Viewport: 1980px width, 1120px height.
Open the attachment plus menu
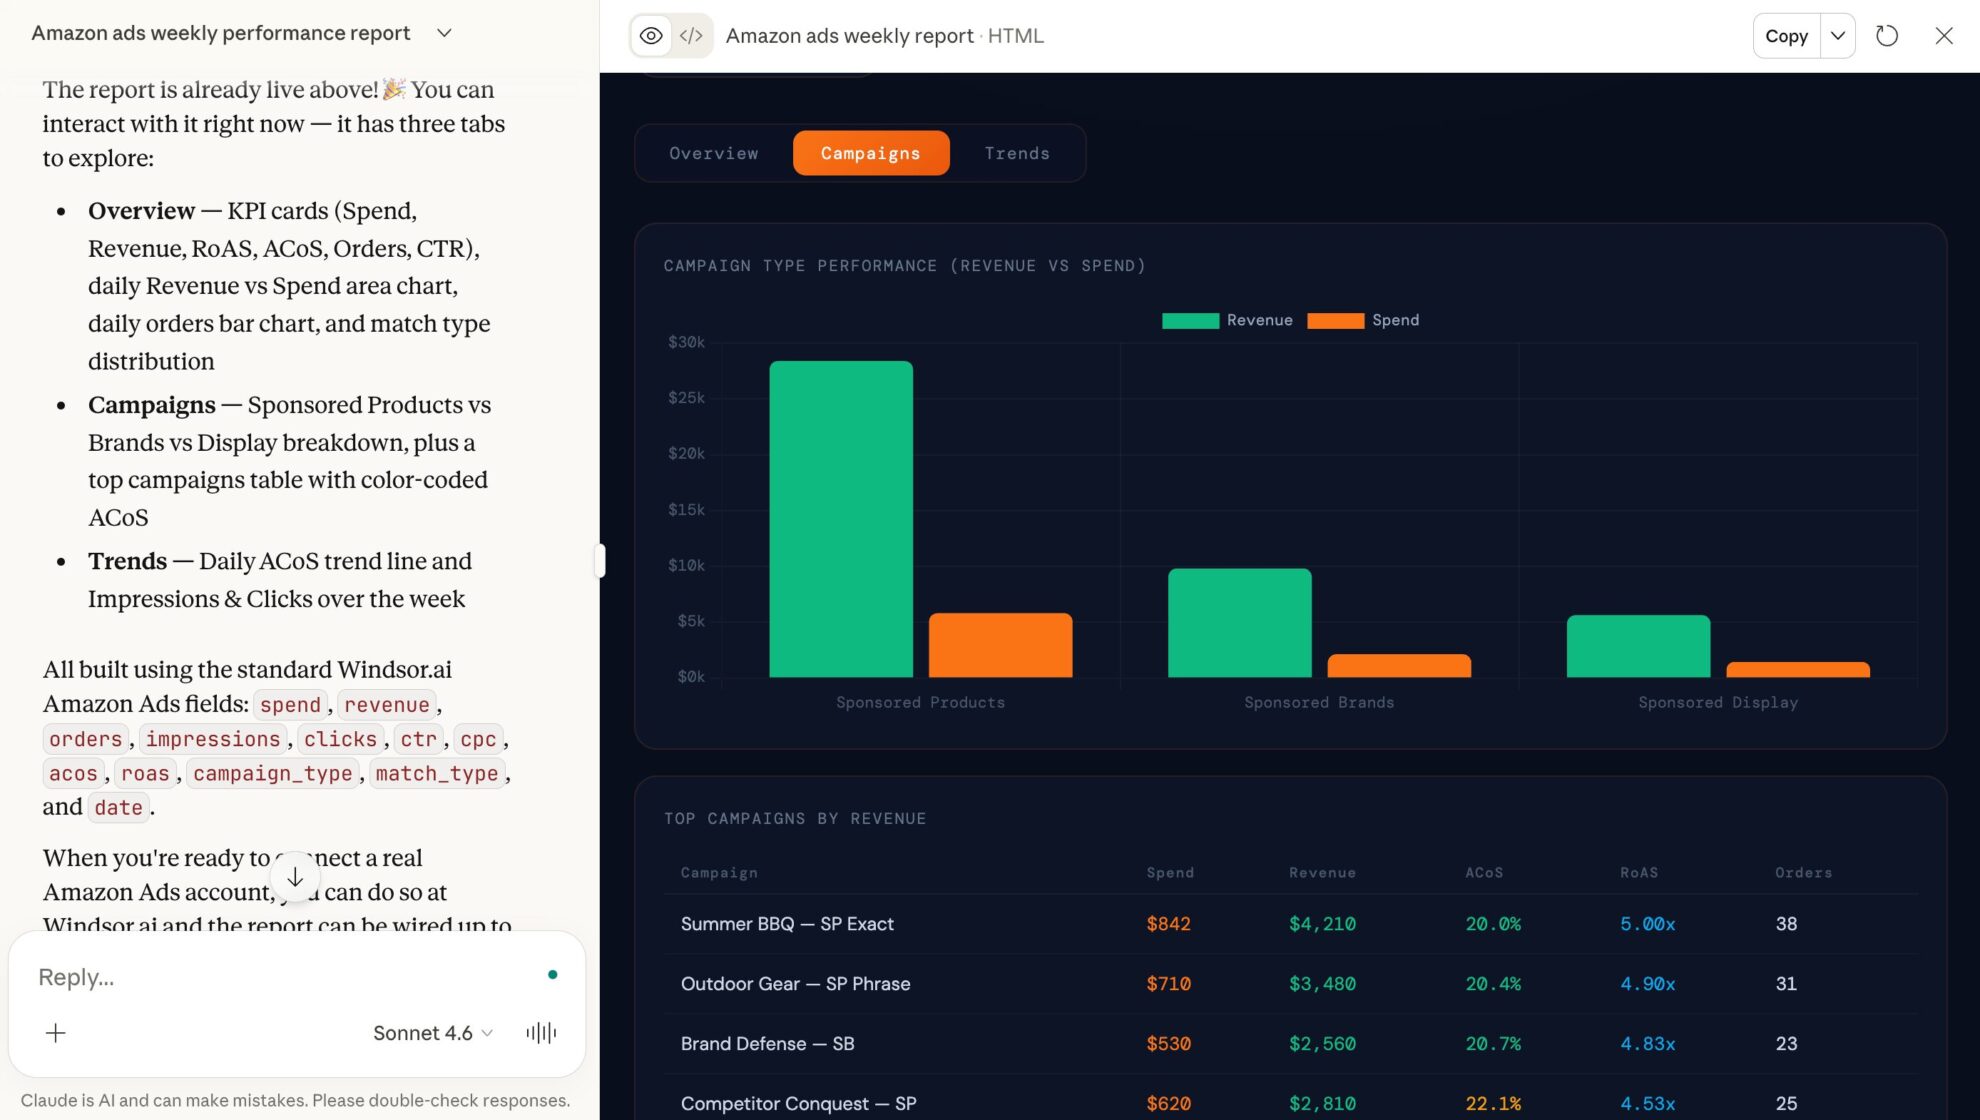click(56, 1033)
